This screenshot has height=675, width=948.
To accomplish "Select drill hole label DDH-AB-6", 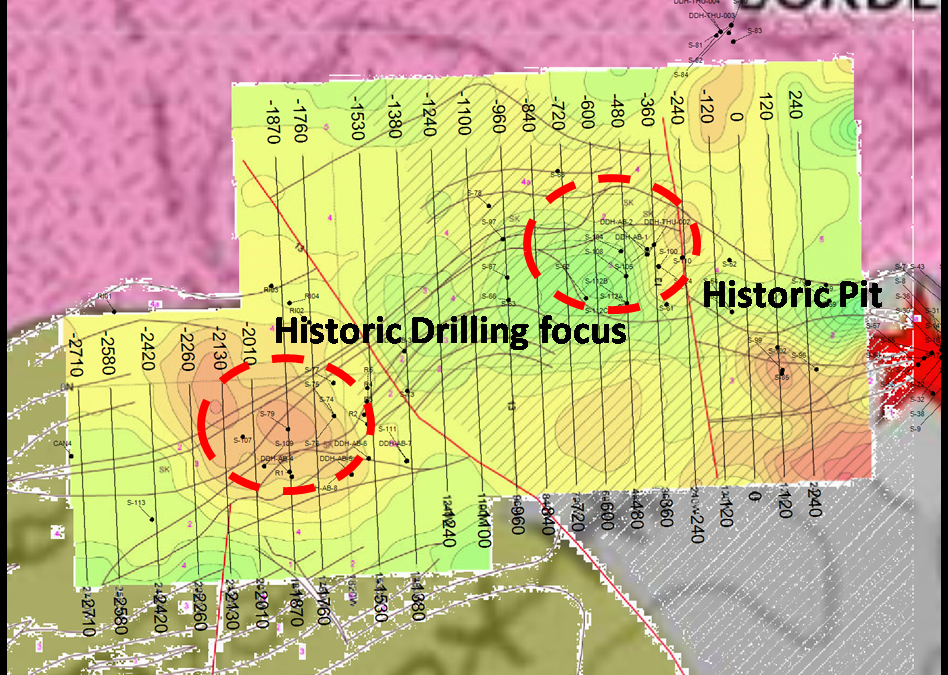I will 351,444.
